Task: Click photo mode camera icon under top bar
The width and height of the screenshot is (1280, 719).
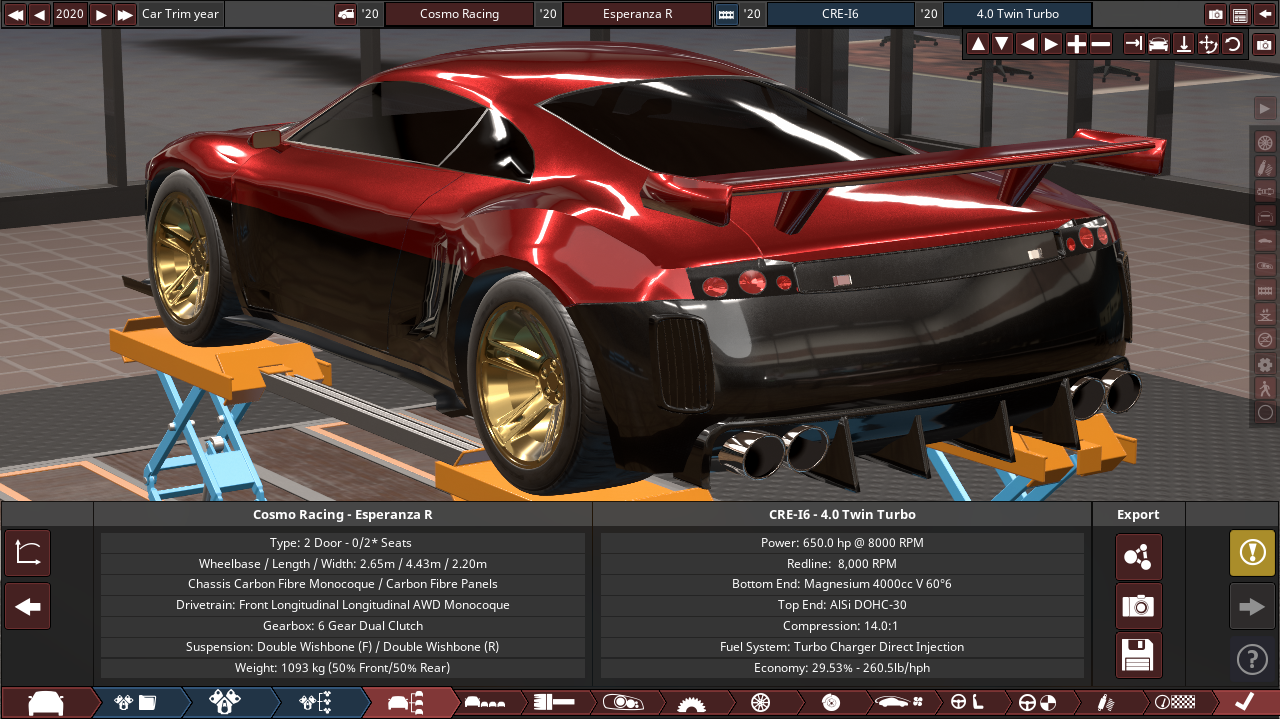Action: (x=1264, y=45)
